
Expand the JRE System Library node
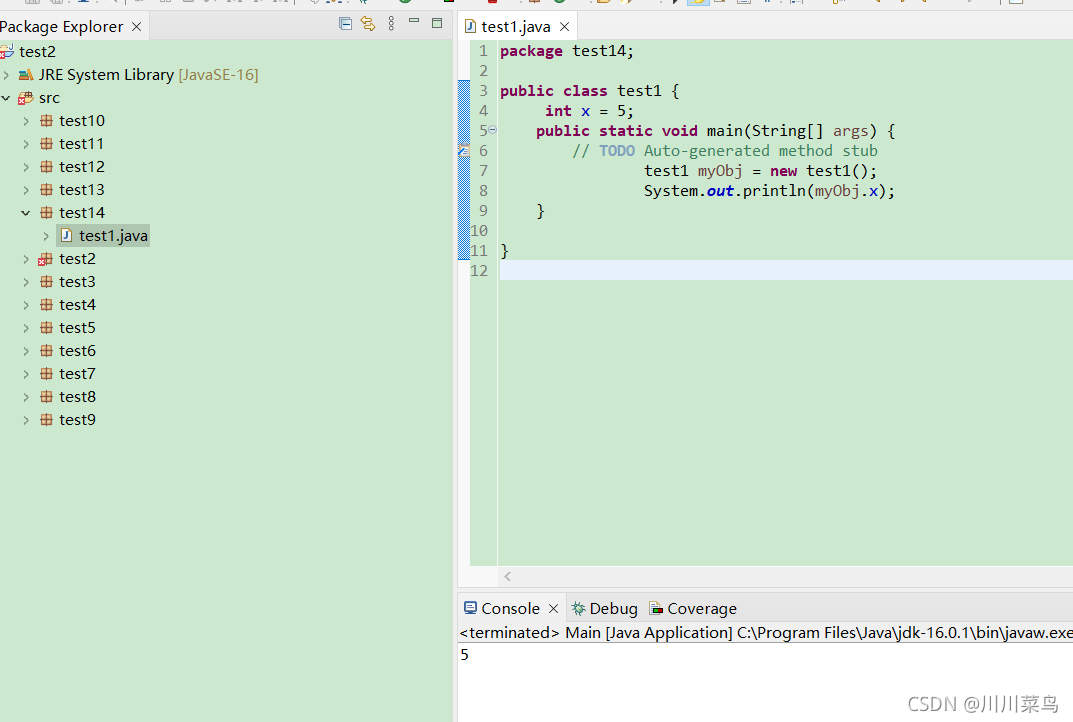(6, 75)
